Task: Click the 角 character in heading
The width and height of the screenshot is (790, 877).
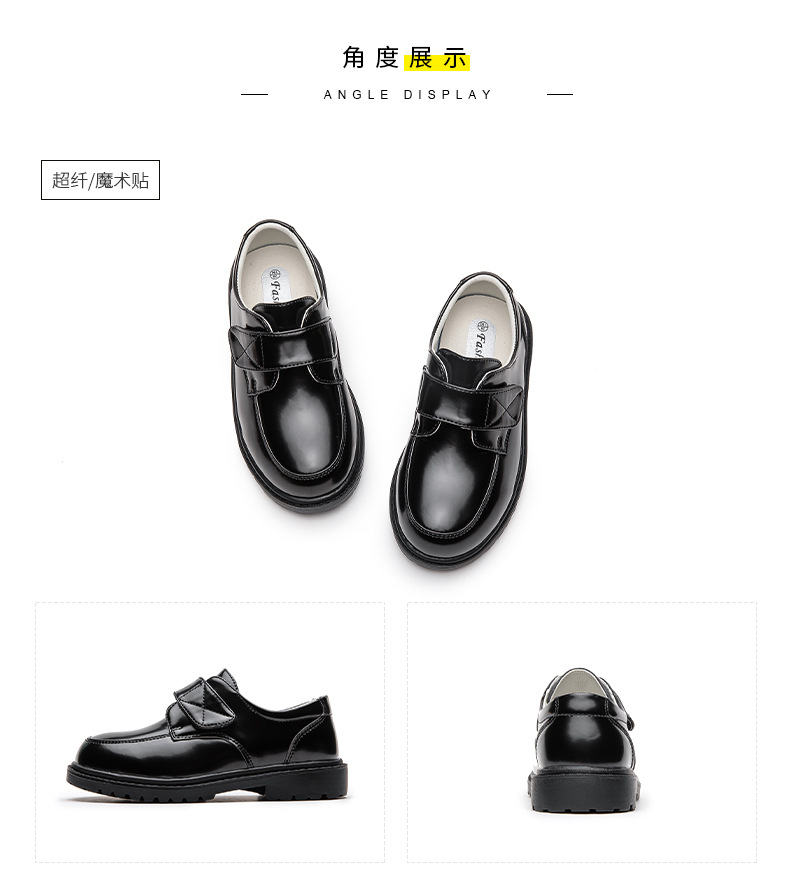Action: 354,58
